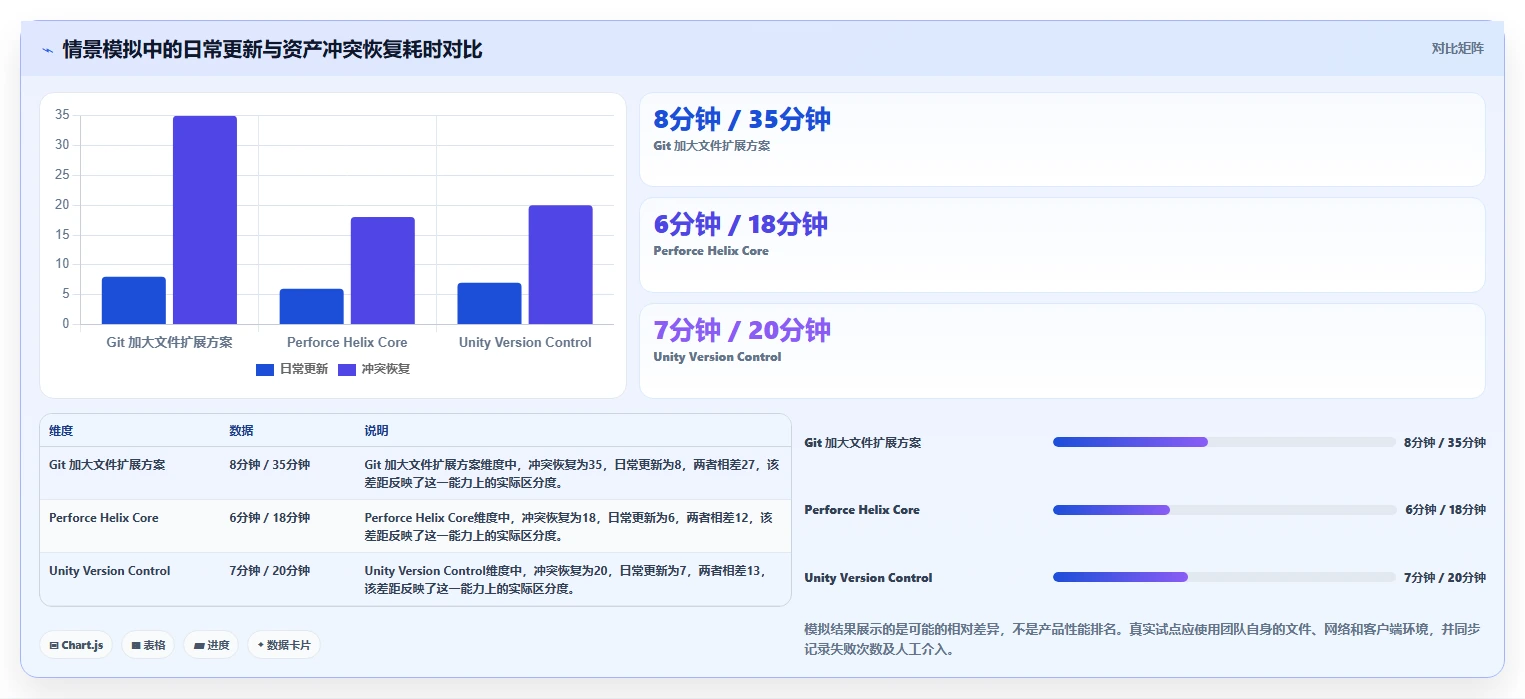Click Unity Version Control in the table's 维度 column
The width and height of the screenshot is (1525, 699).
[x=110, y=571]
